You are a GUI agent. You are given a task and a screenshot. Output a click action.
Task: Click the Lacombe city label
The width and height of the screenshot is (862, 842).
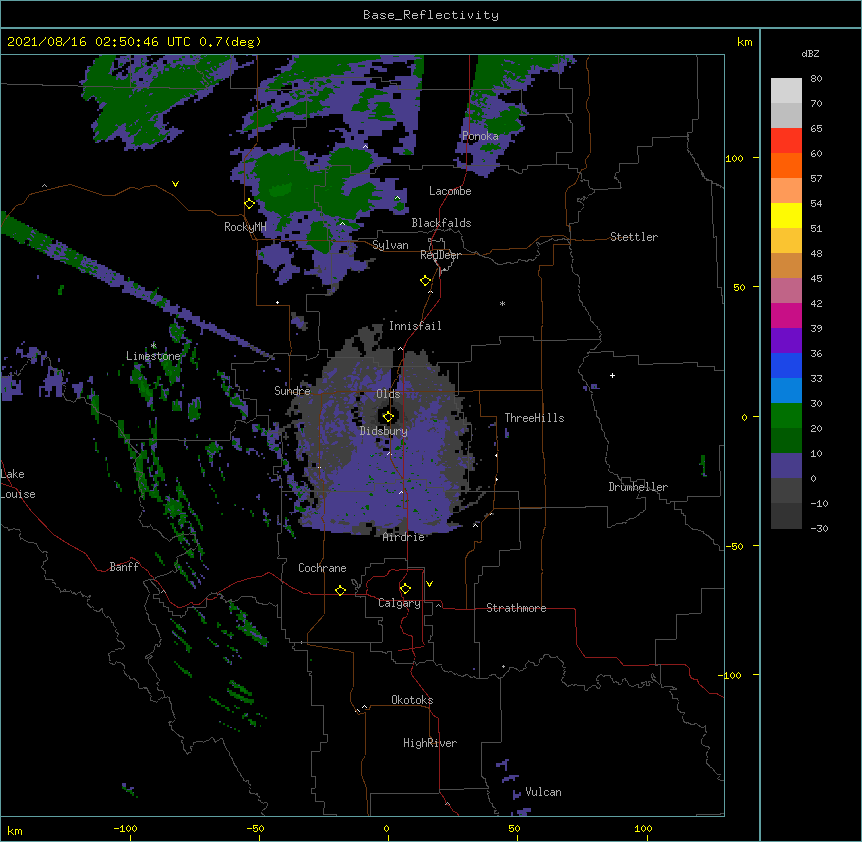coord(450,191)
